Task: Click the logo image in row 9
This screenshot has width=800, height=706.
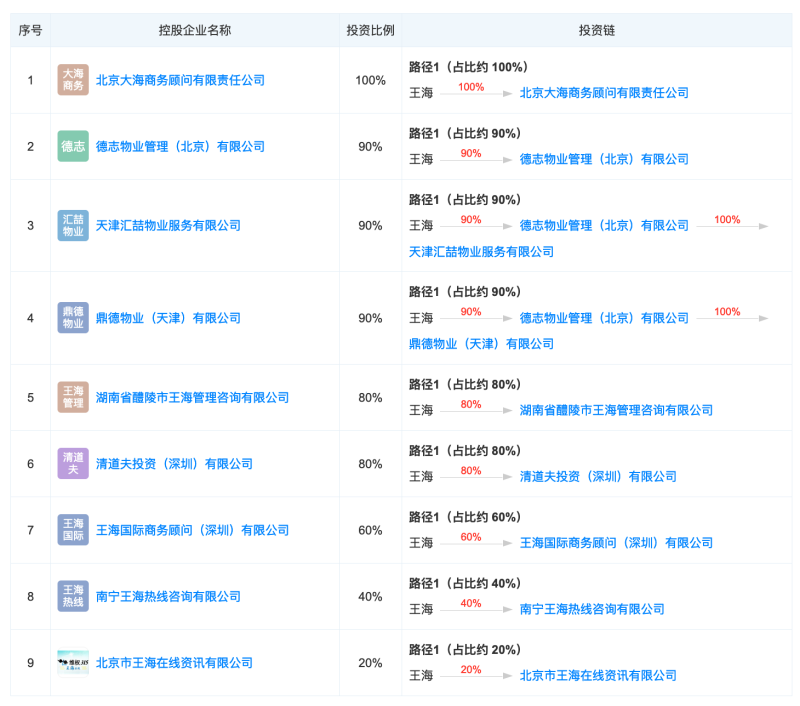Action: coord(73,663)
